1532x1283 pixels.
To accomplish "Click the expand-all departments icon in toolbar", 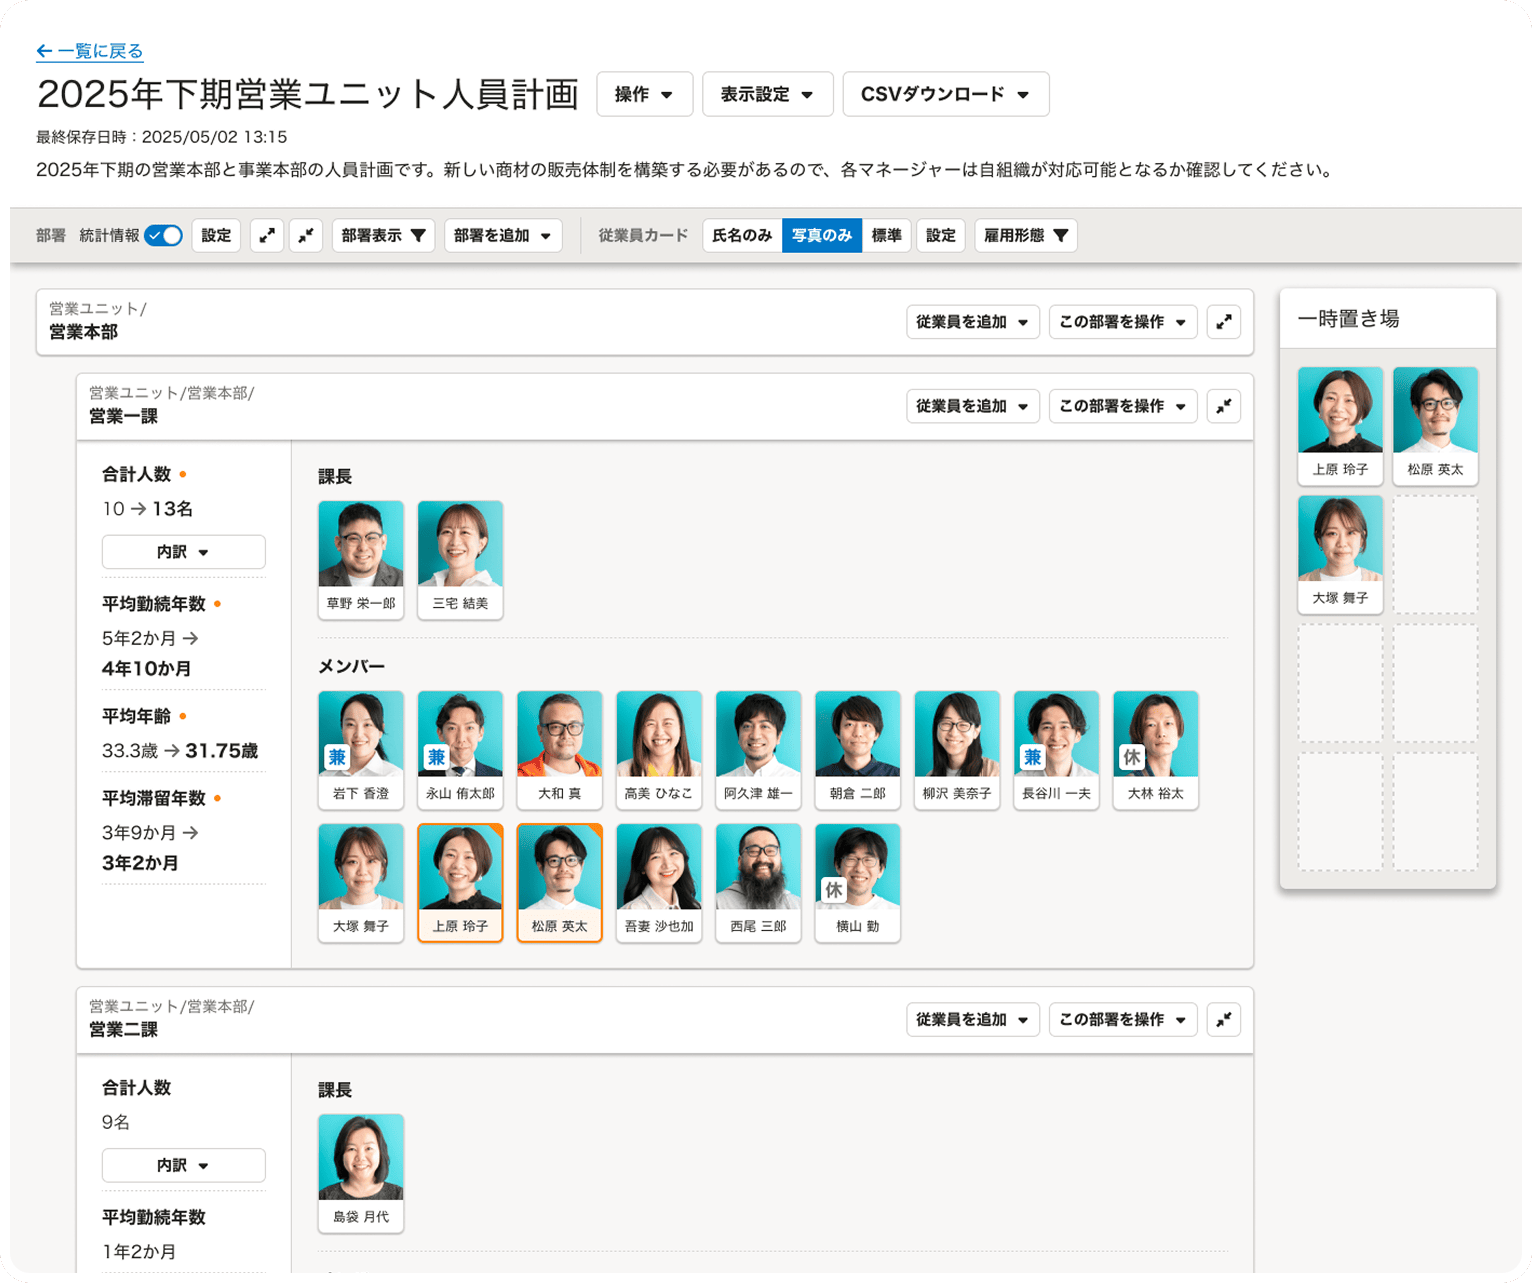I will tap(266, 236).
